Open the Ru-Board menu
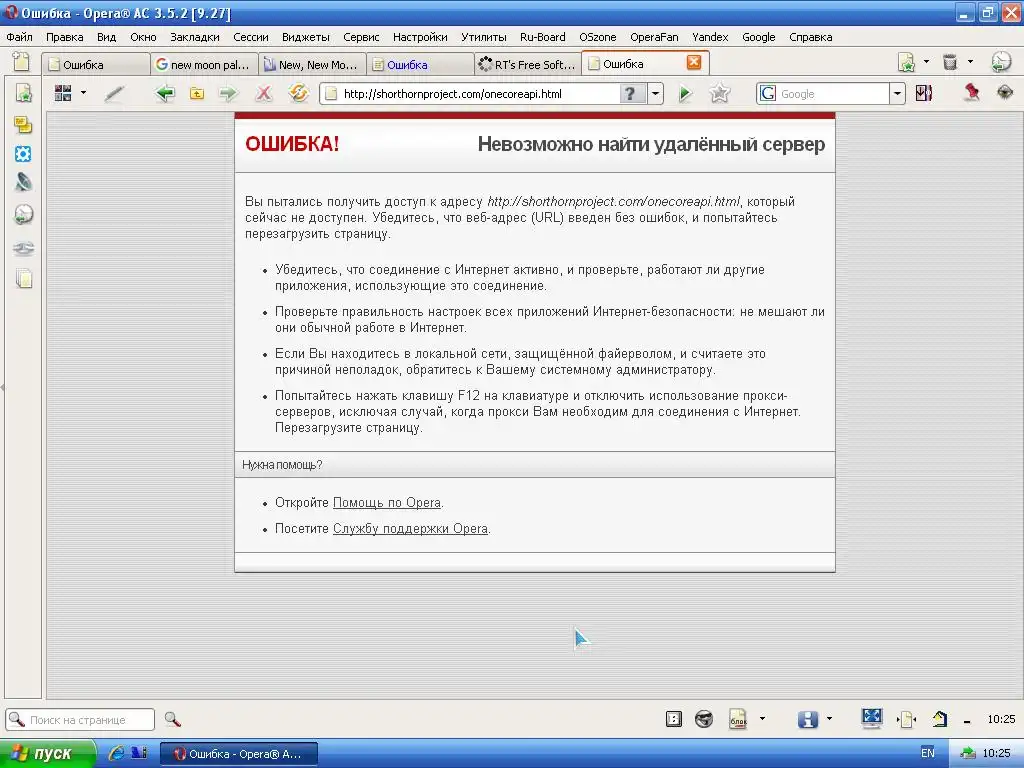Image resolution: width=1024 pixels, height=768 pixels. pos(543,37)
